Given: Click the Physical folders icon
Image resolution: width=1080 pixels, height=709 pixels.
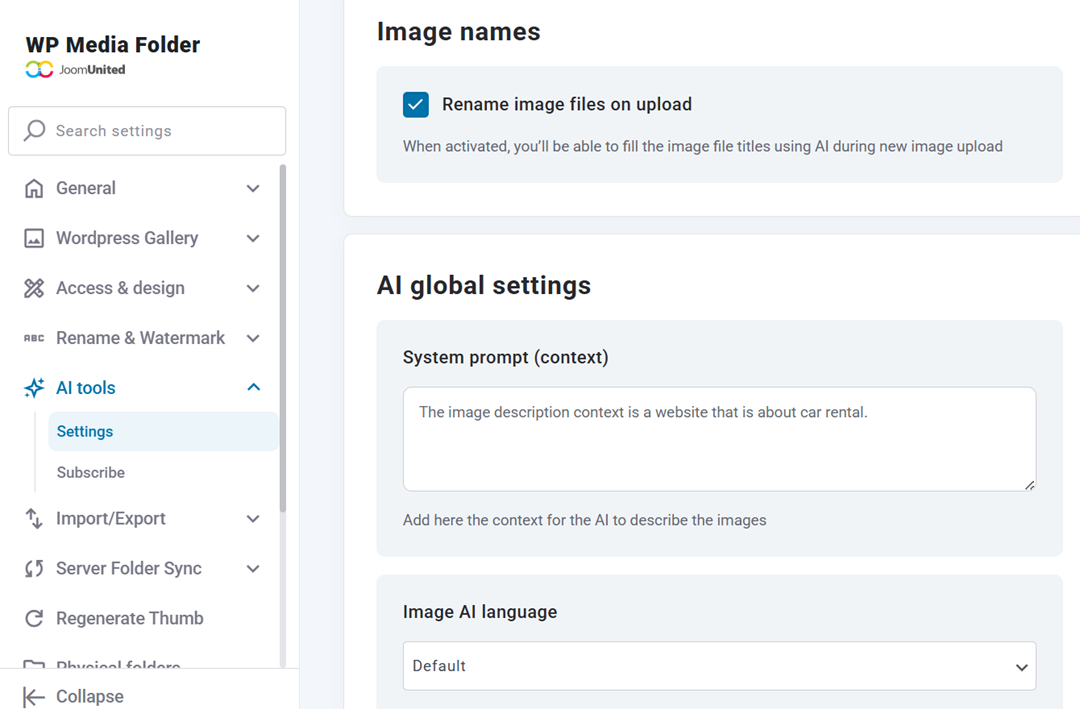Looking at the screenshot, I should click(x=33, y=665).
